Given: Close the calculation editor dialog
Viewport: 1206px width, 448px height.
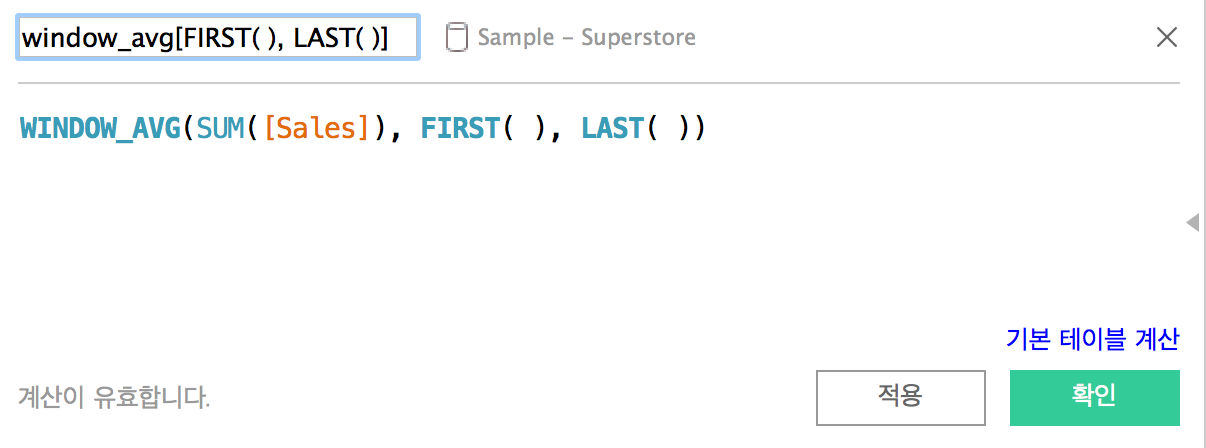Looking at the screenshot, I should (1166, 38).
